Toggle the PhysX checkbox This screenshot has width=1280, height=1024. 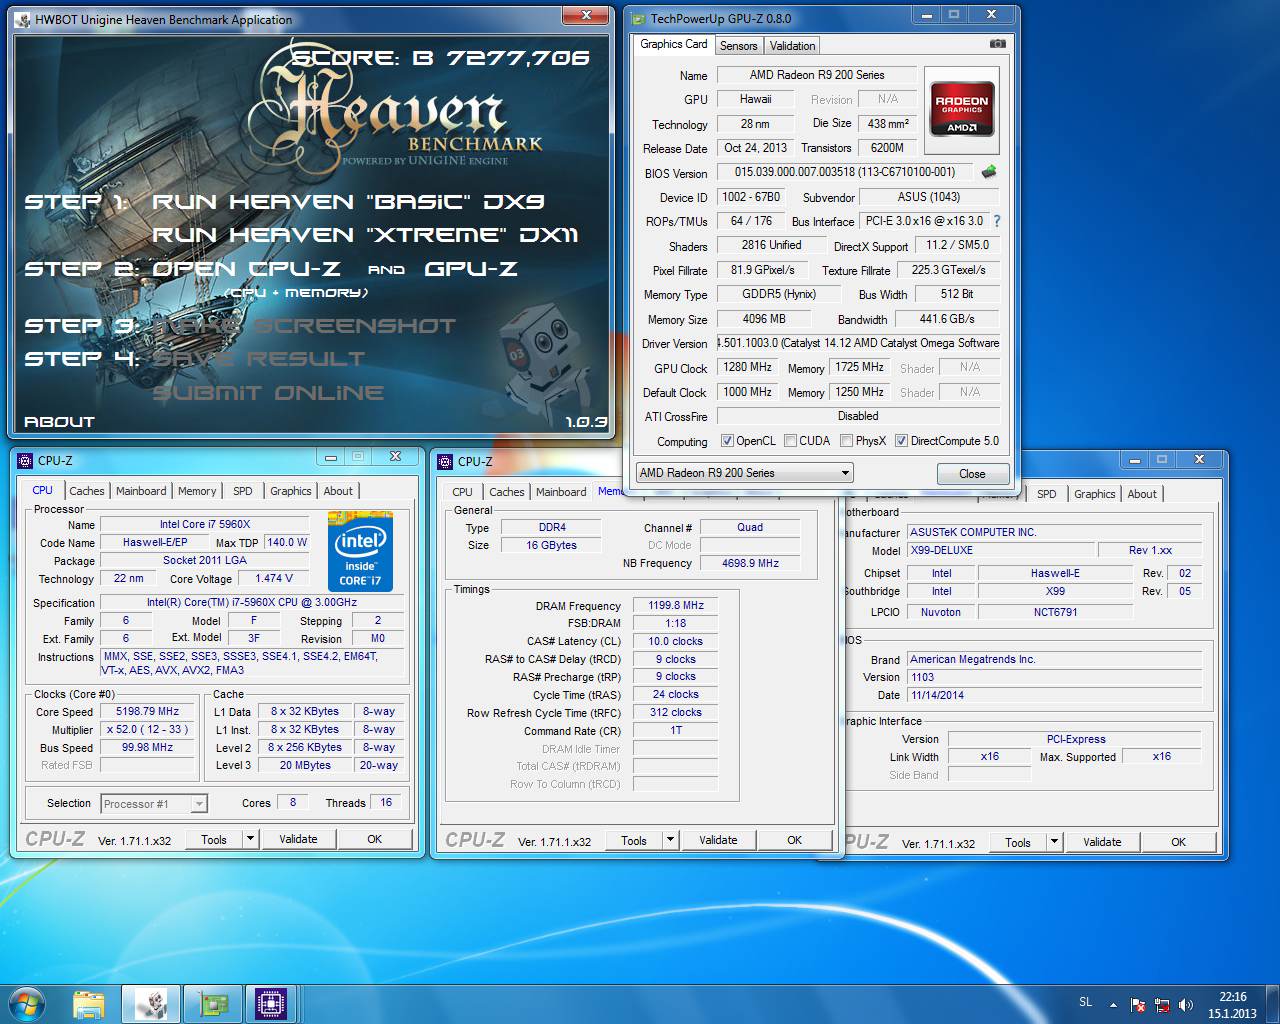point(846,440)
